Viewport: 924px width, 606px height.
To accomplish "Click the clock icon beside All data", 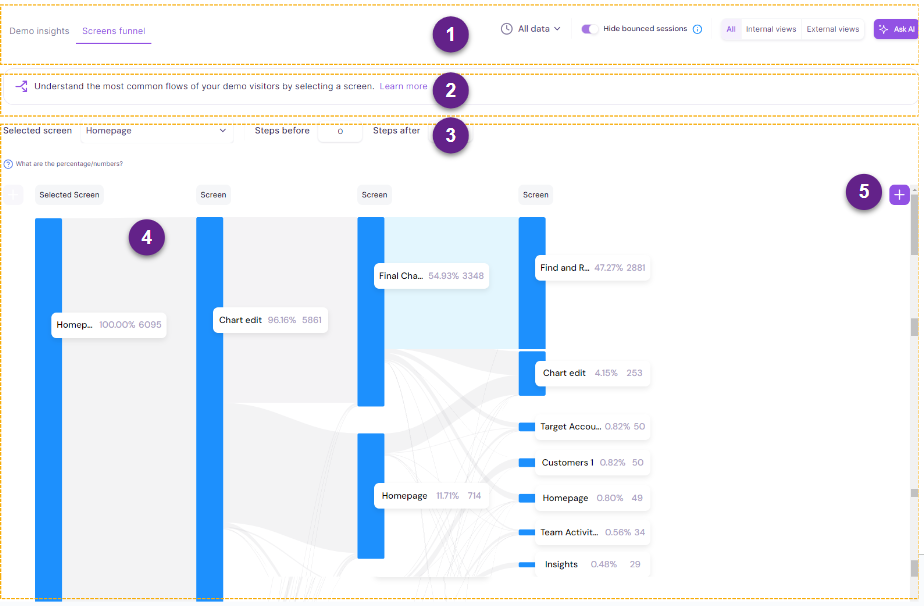I will 507,29.
